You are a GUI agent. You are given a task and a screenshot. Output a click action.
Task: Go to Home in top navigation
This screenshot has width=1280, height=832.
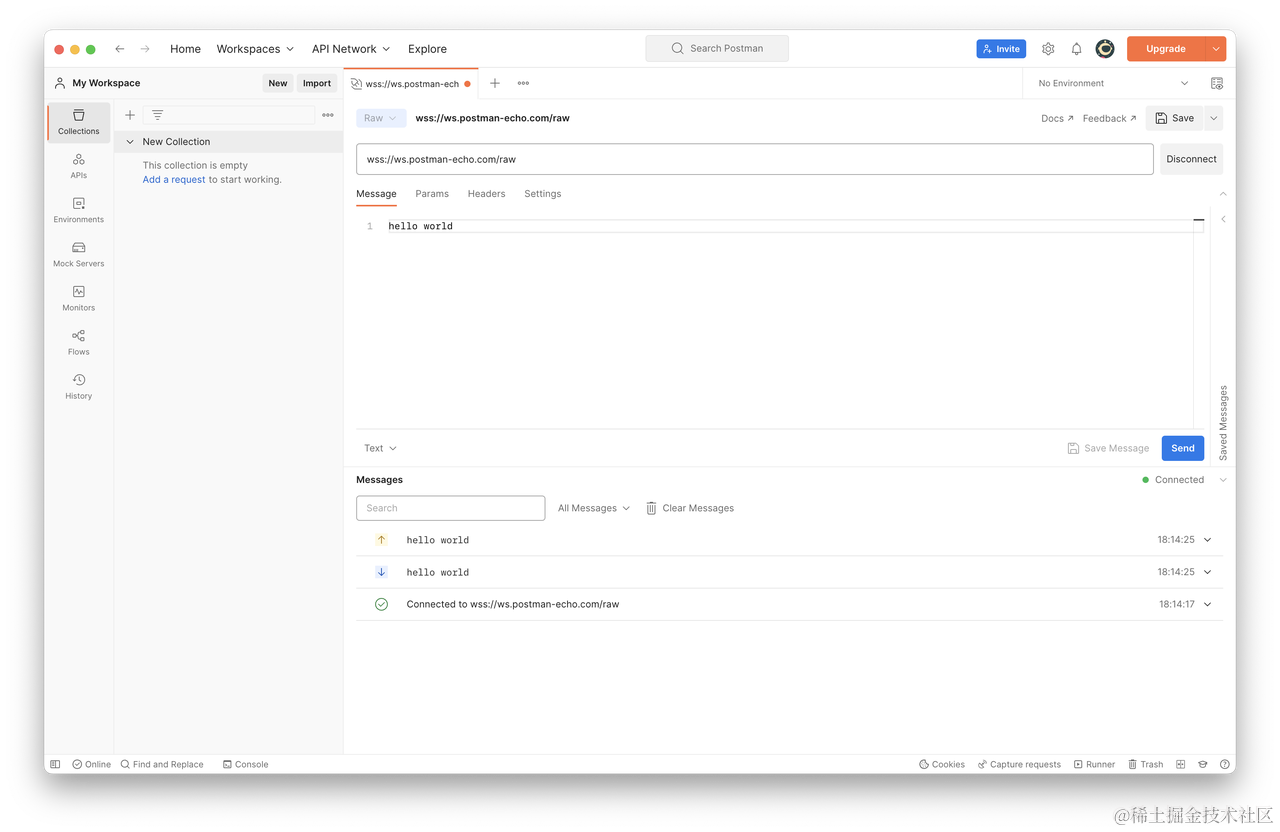185,49
